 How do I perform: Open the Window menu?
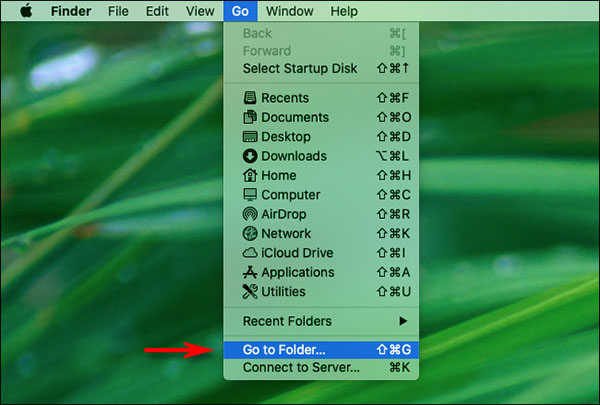[x=290, y=11]
